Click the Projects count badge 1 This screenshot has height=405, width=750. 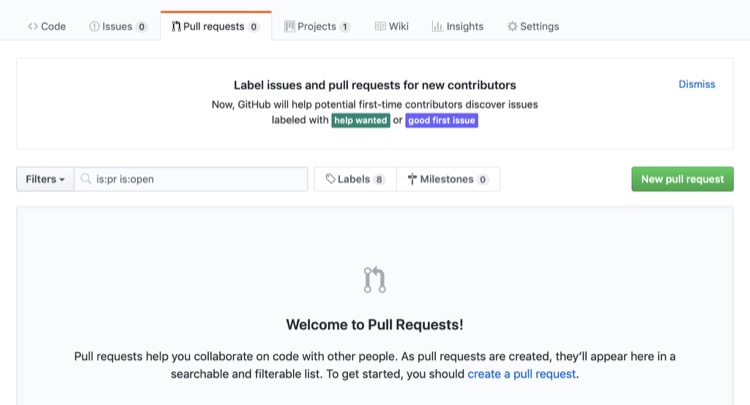[x=344, y=27]
